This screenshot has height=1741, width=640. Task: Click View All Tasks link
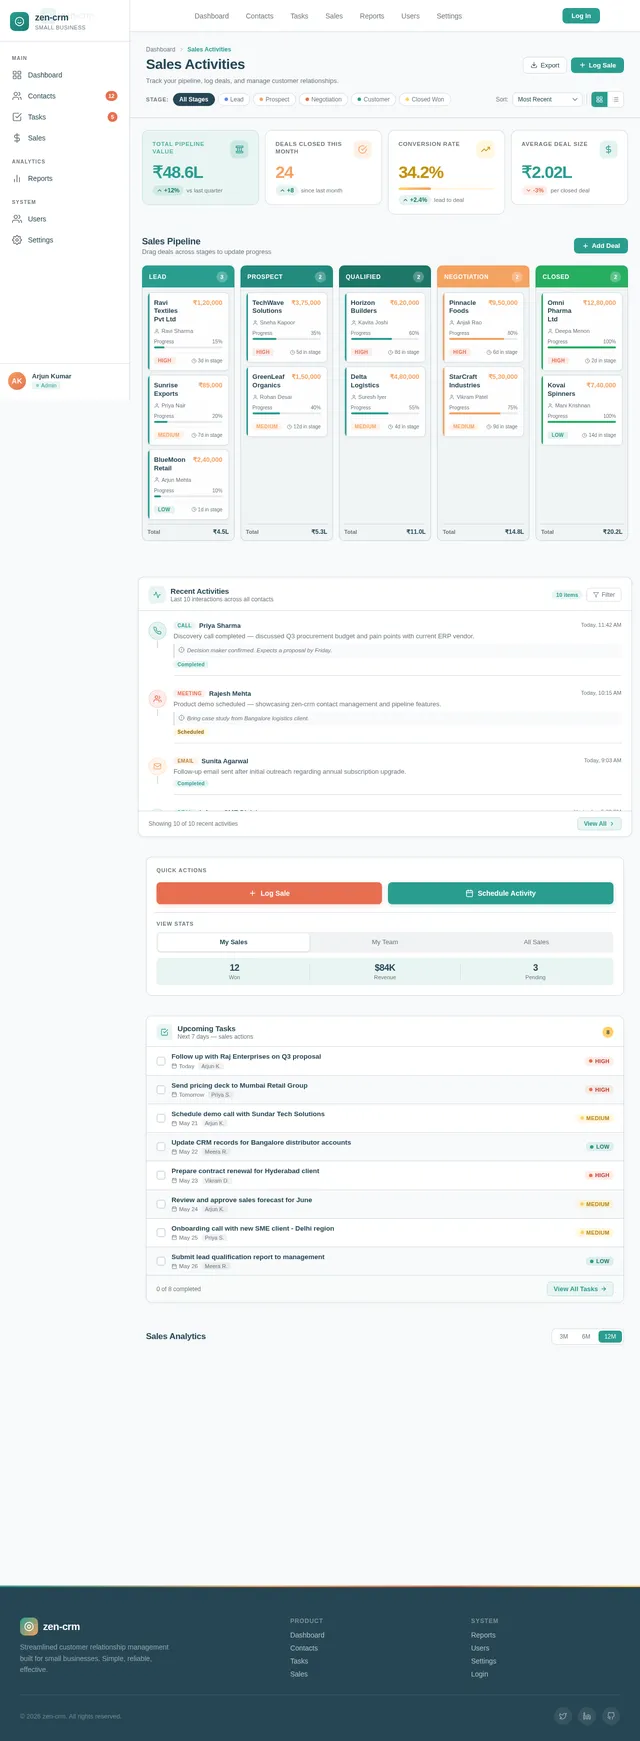point(580,1289)
